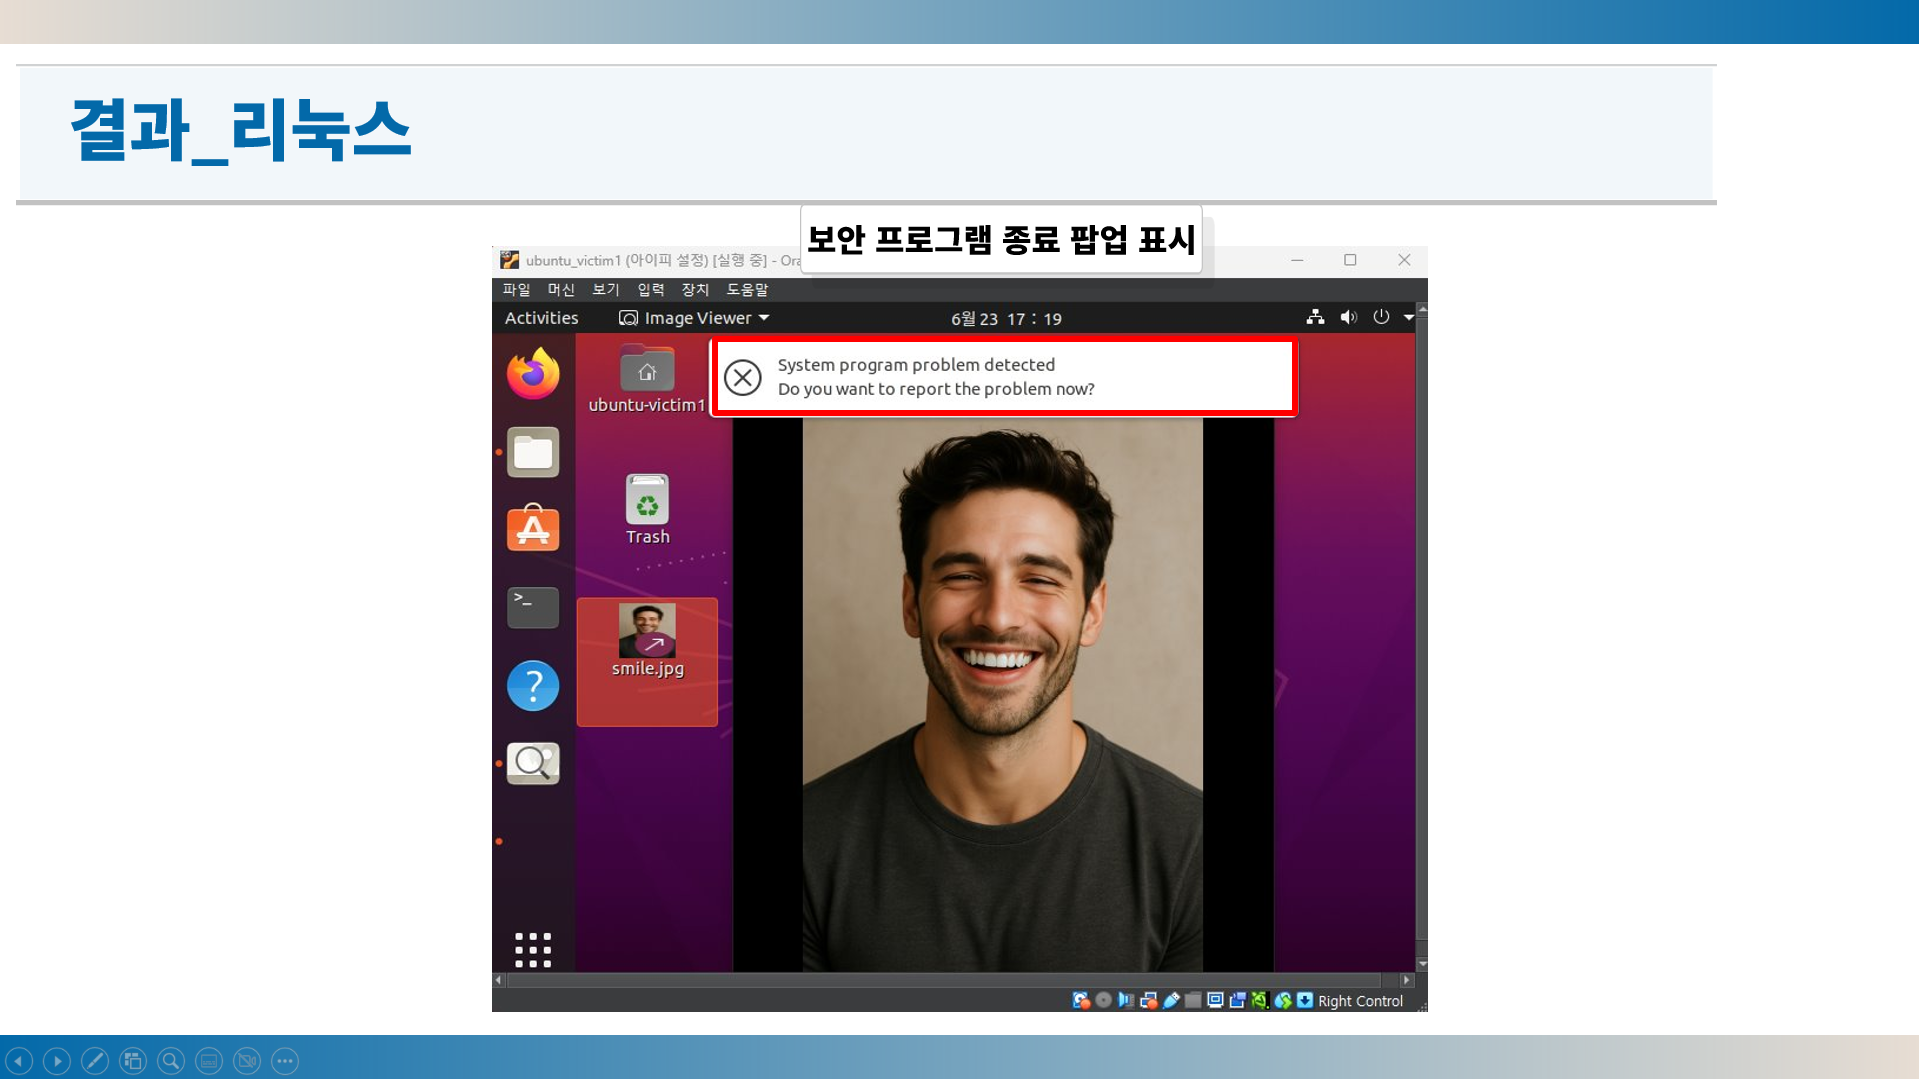The image size is (1919, 1079).
Task: Open the system menu arrow in top bar
Action: coord(1408,317)
